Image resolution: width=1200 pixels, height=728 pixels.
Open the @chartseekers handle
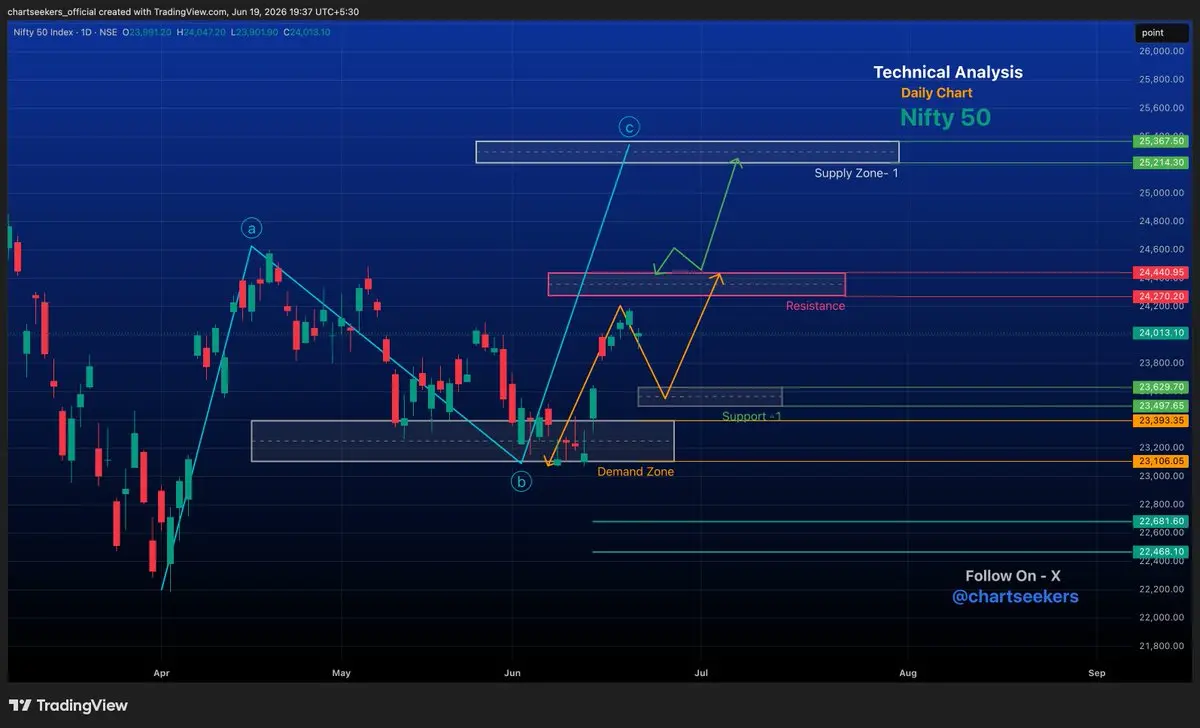(x=1015, y=597)
